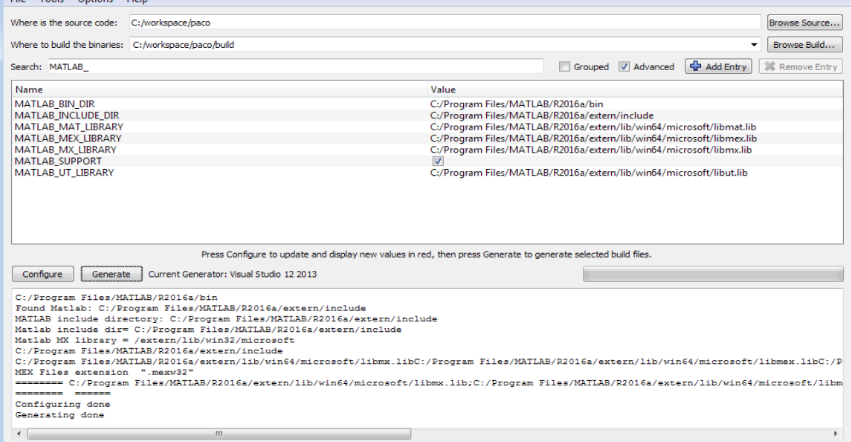Image resolution: width=851 pixels, height=442 pixels.
Task: Edit the libmat.lib path value
Action: pos(593,127)
